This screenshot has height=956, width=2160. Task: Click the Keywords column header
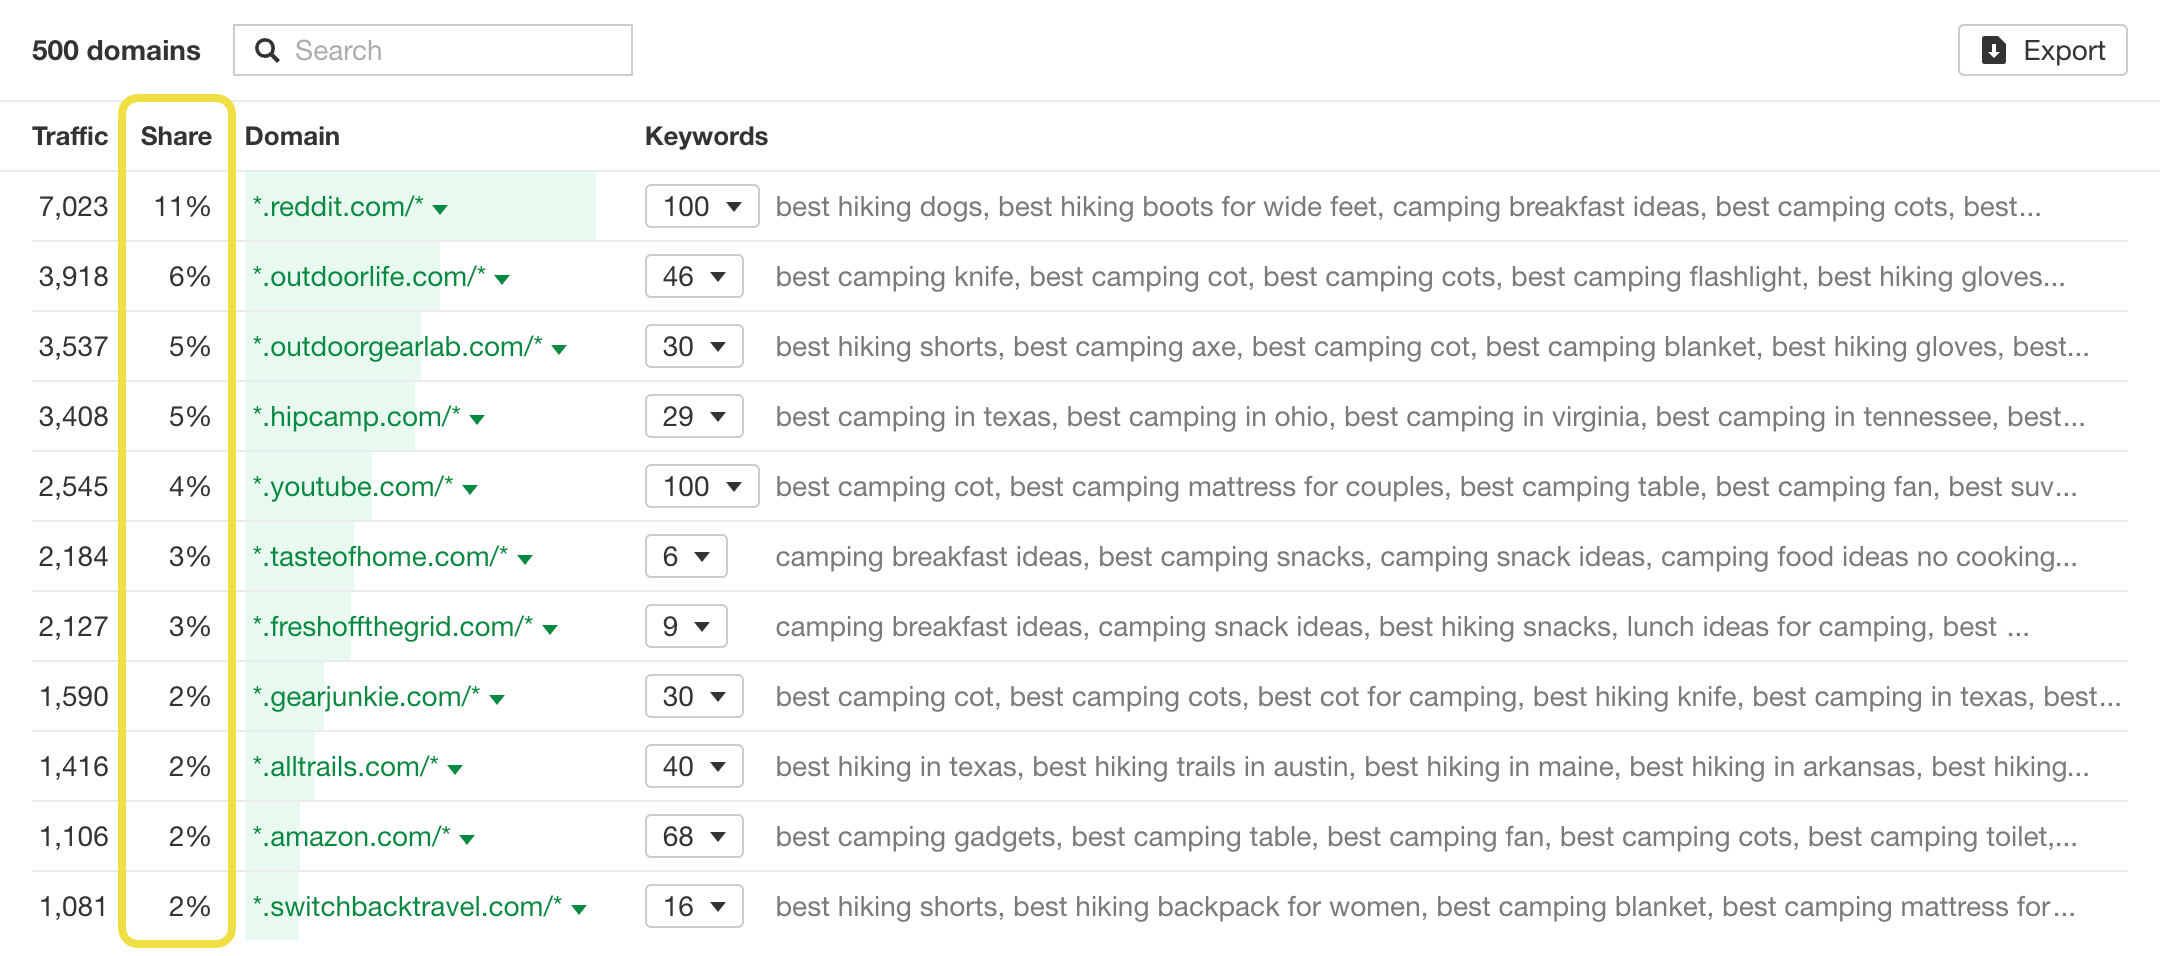pyautogui.click(x=706, y=136)
